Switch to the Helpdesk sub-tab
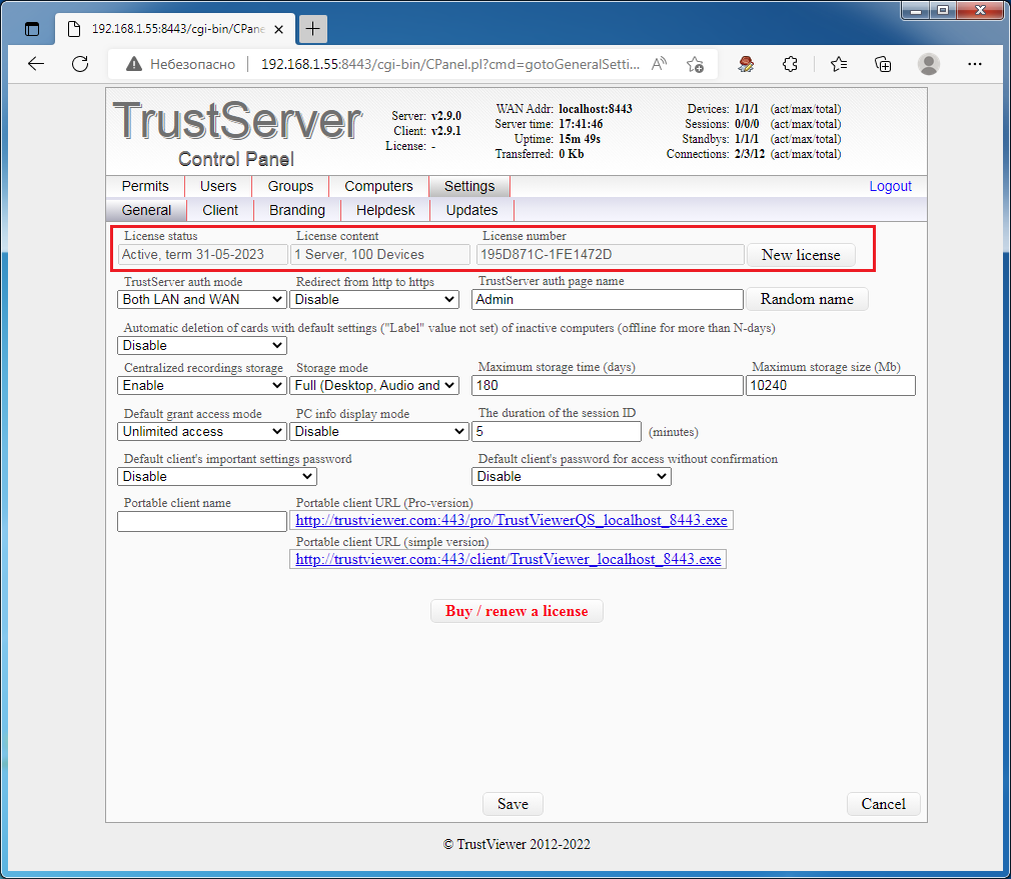 click(x=386, y=210)
